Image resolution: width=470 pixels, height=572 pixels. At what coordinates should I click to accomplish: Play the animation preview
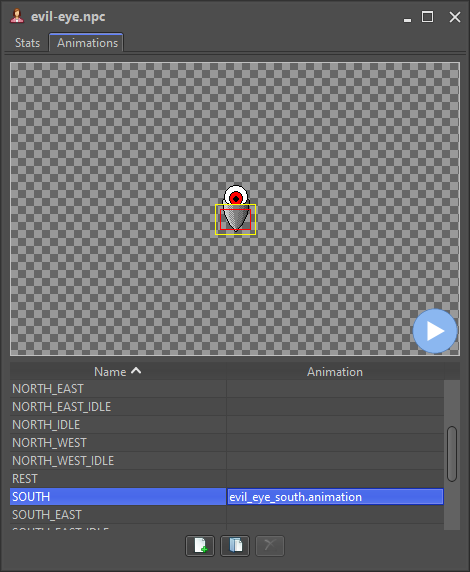(x=435, y=331)
